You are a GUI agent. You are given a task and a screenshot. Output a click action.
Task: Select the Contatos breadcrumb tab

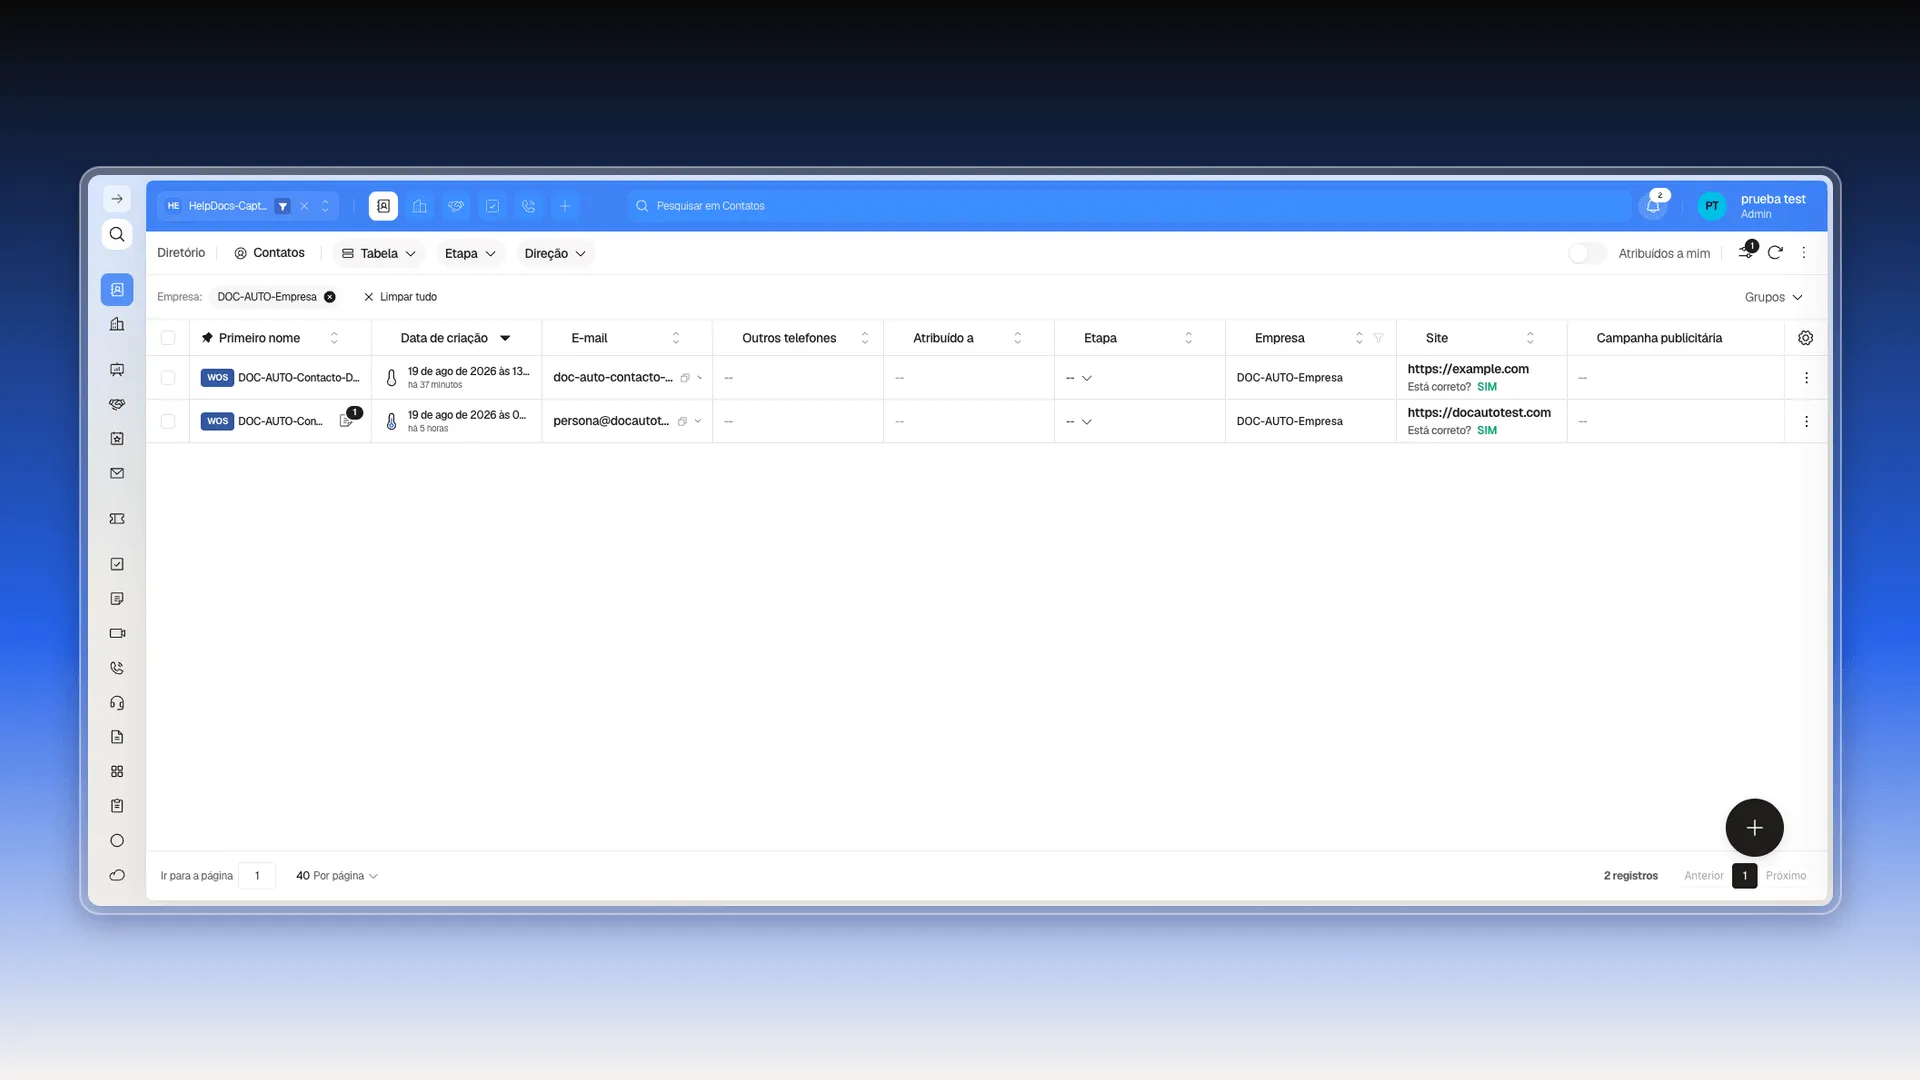269,253
